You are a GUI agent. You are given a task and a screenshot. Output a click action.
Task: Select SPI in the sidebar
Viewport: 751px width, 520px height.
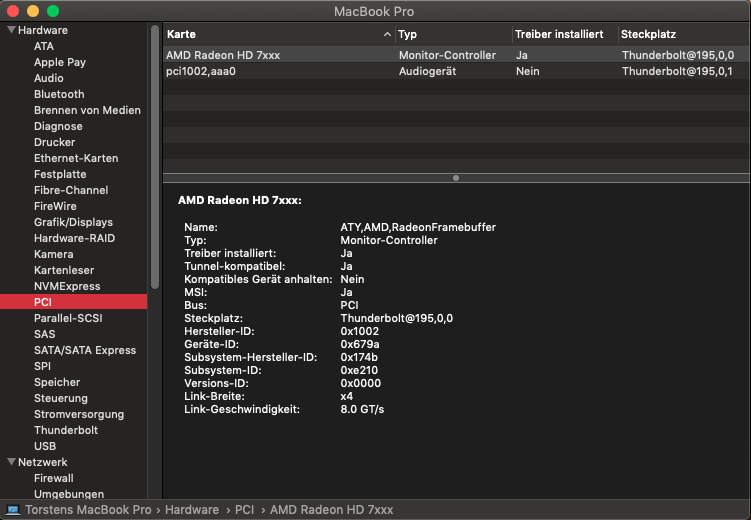coord(42,366)
